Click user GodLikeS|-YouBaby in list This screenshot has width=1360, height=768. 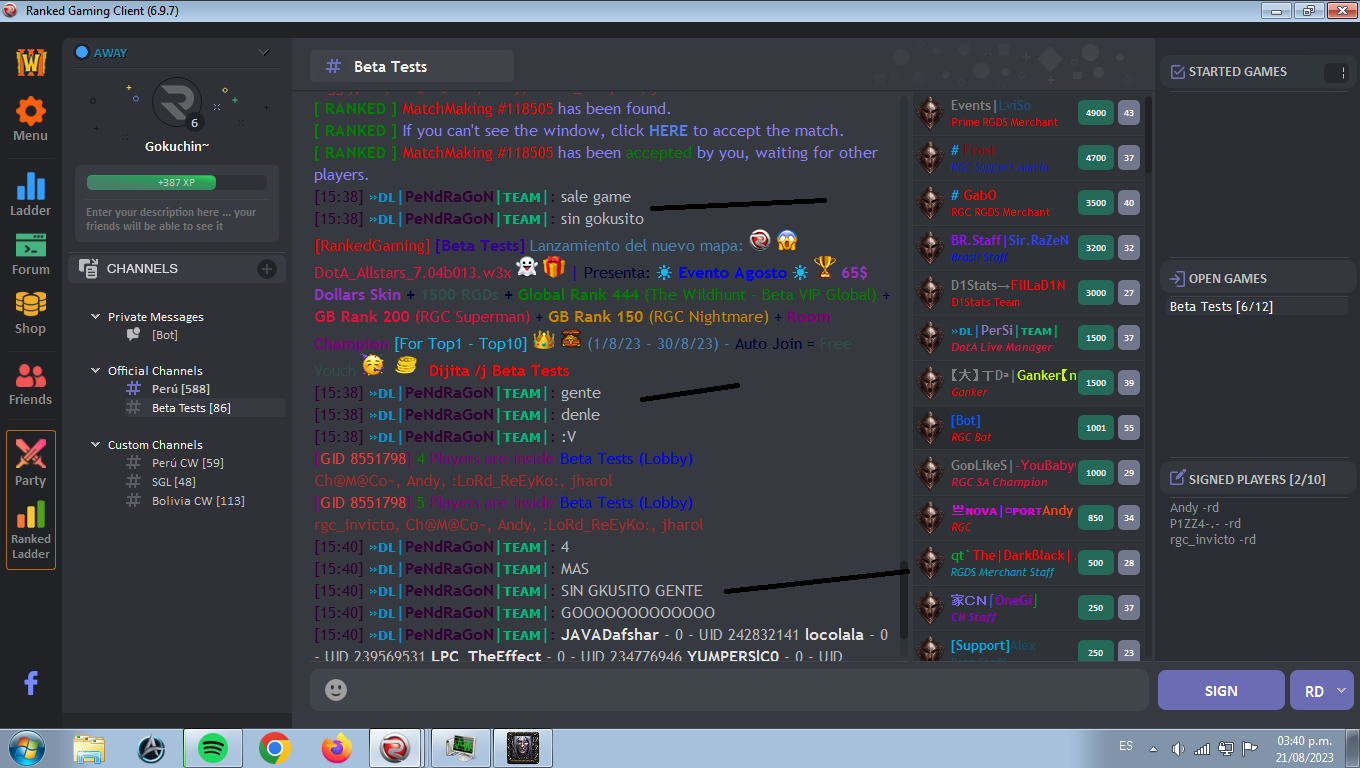click(1013, 465)
